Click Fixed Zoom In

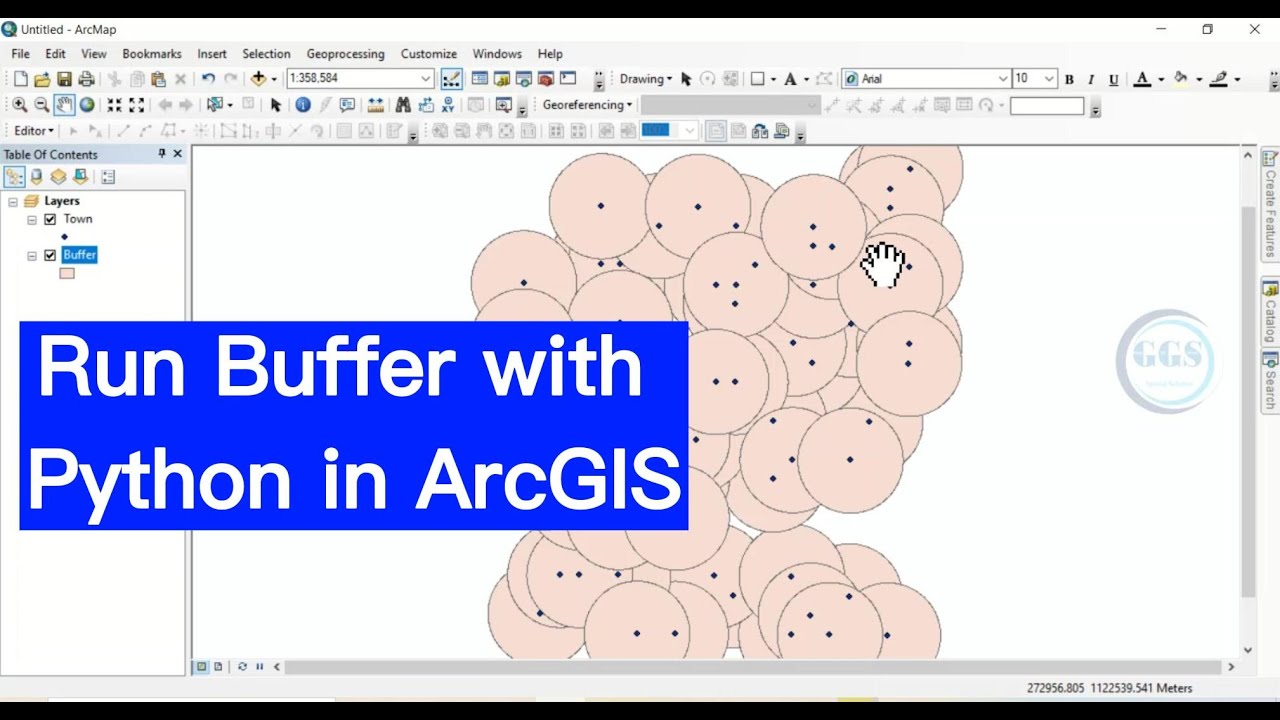point(114,105)
